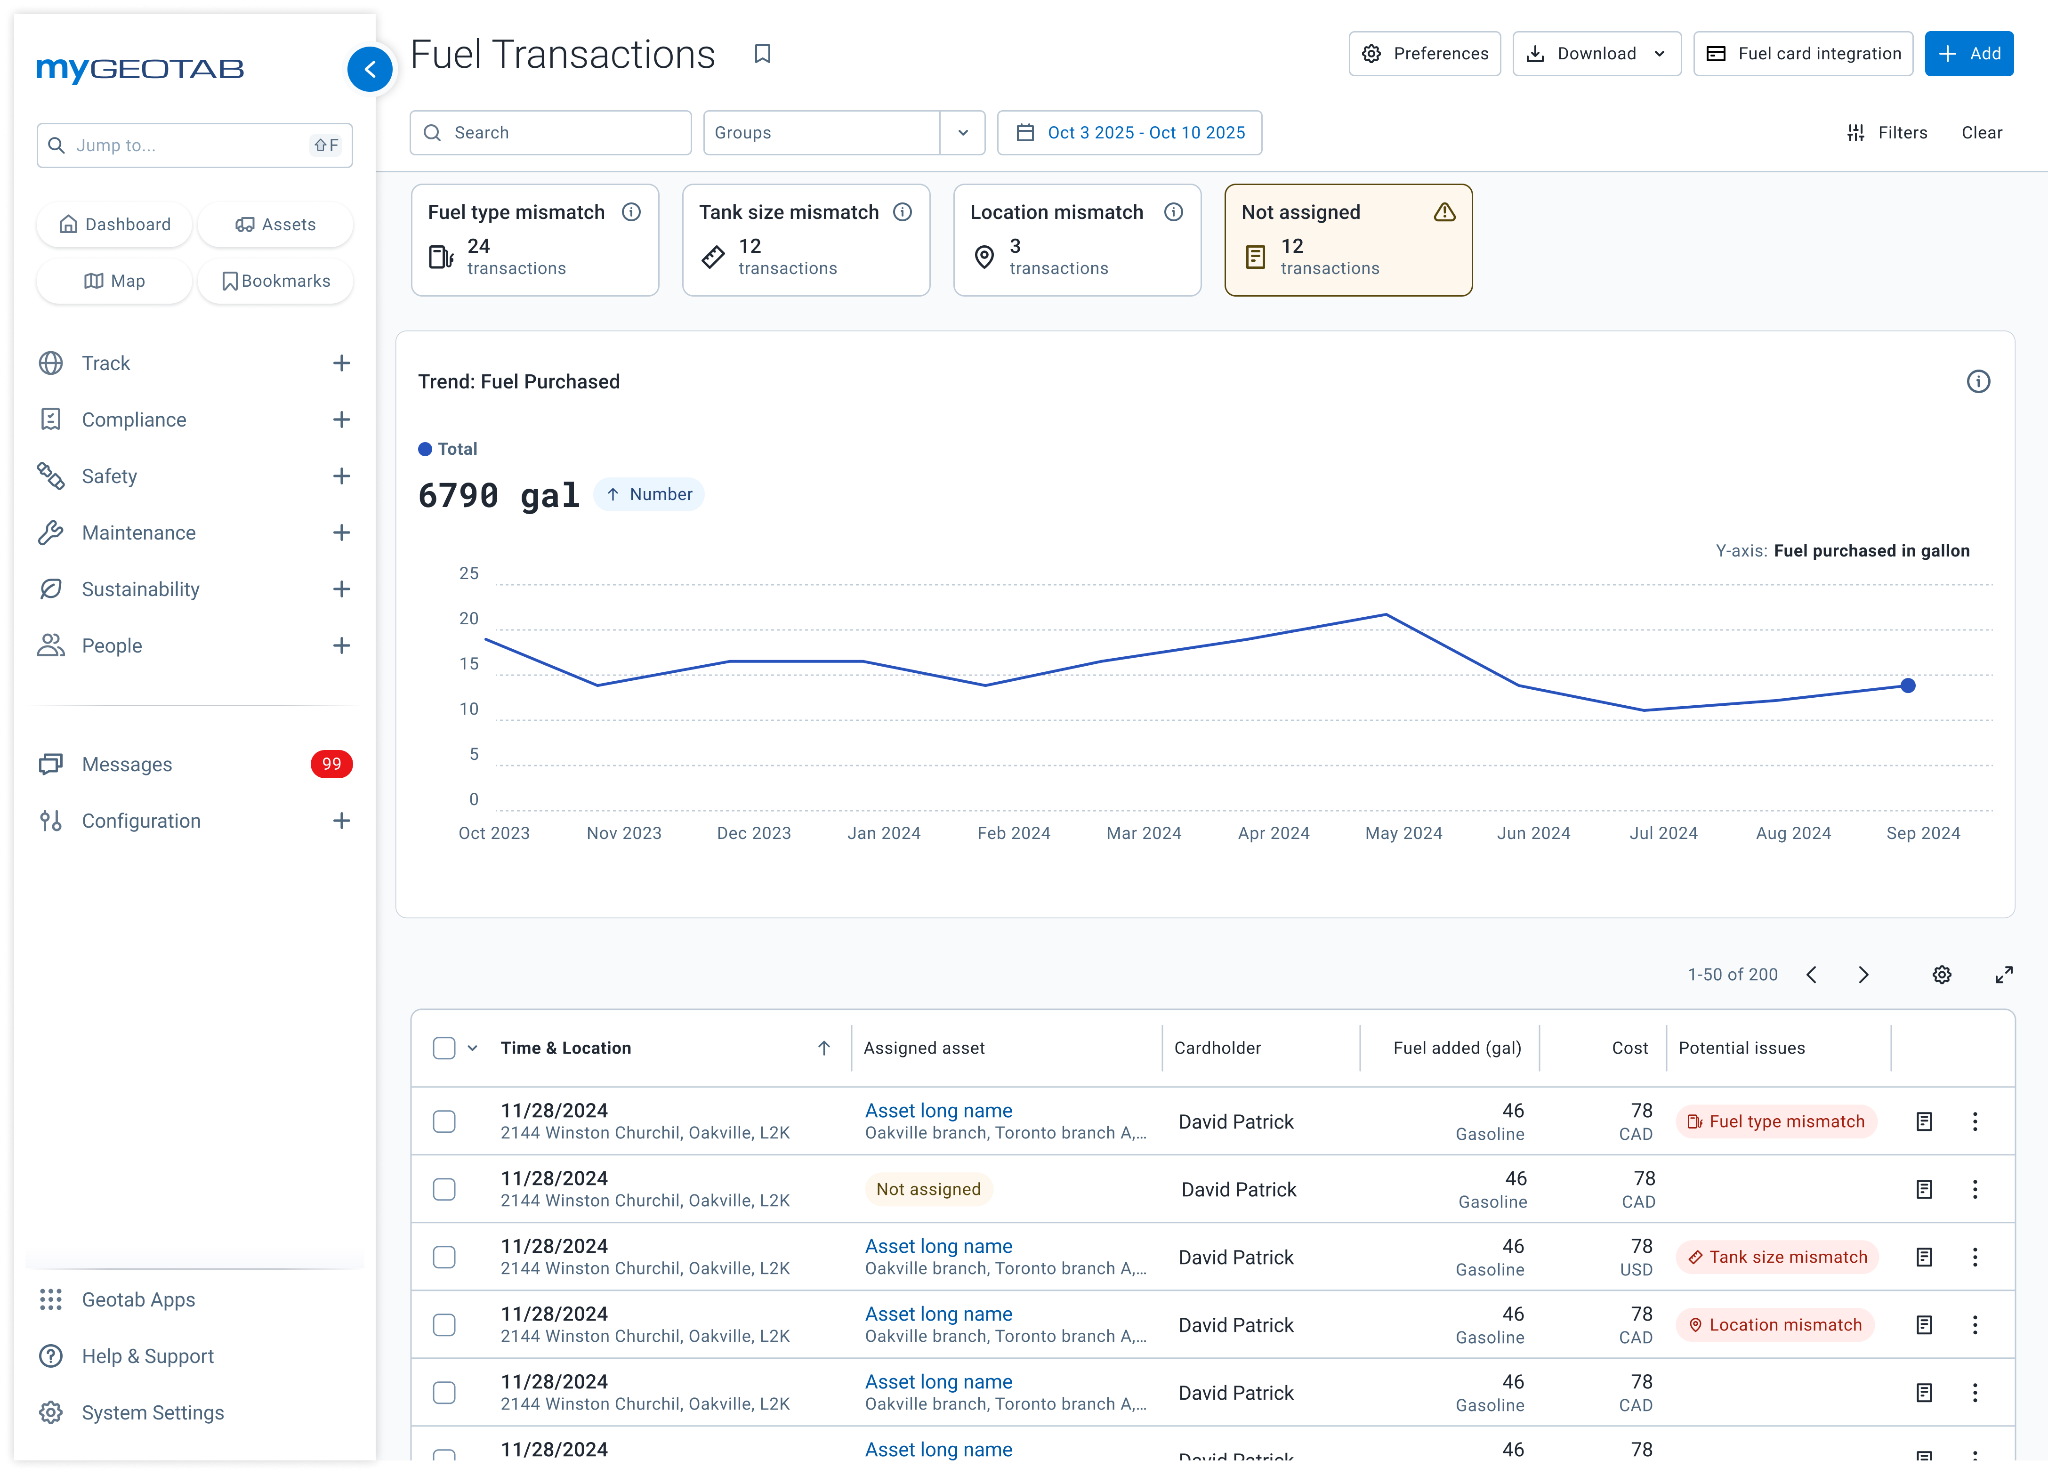Bookmark the Fuel Transactions page
This screenshot has height=1475, width=2048.
pos(762,54)
